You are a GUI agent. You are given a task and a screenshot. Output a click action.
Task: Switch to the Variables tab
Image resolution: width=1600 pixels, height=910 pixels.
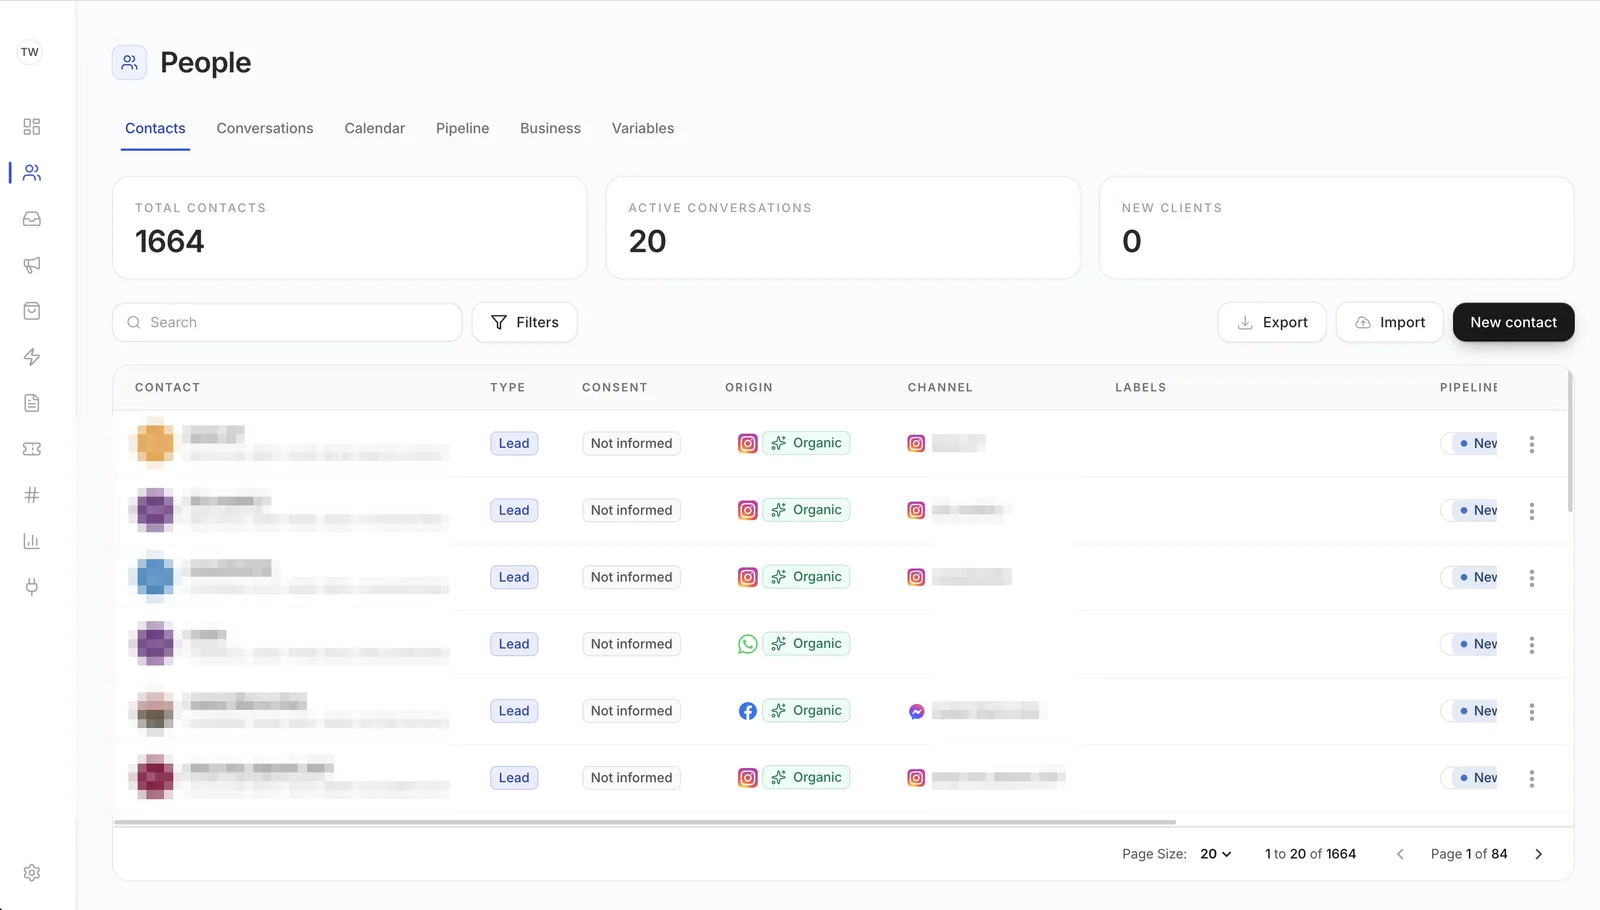643,128
